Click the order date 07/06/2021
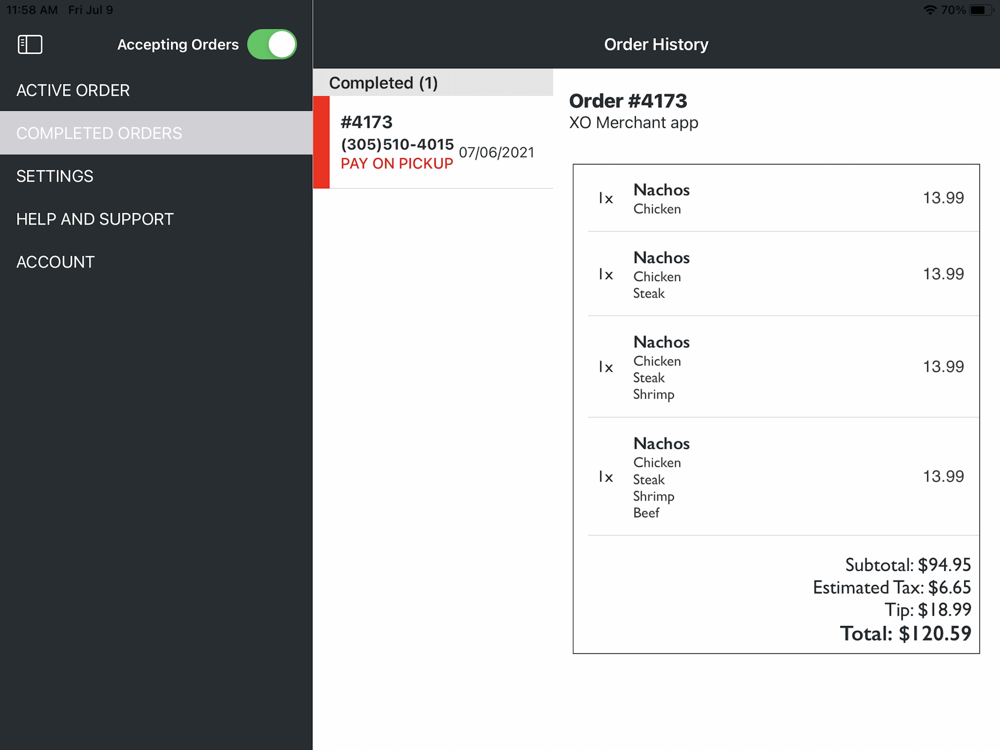Viewport: 1000px width, 750px height. (496, 152)
